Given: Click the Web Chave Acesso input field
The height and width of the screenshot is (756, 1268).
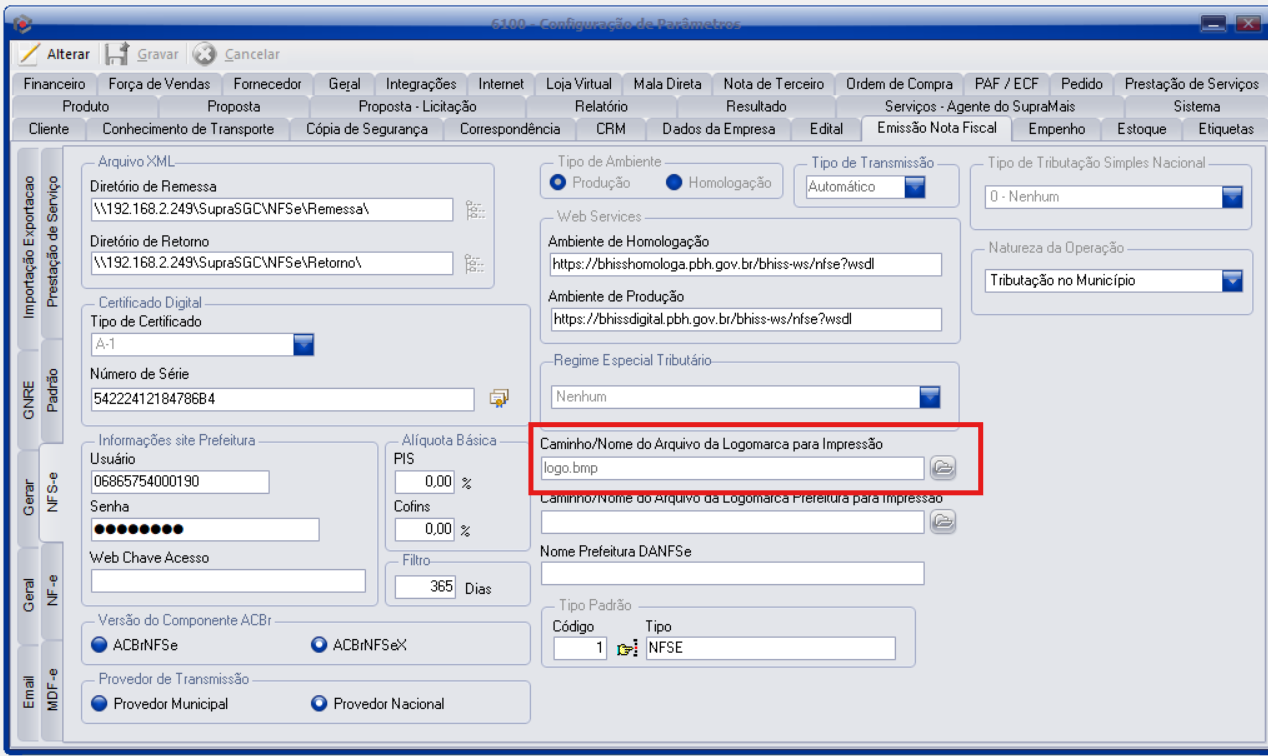Looking at the screenshot, I should click(x=228, y=581).
